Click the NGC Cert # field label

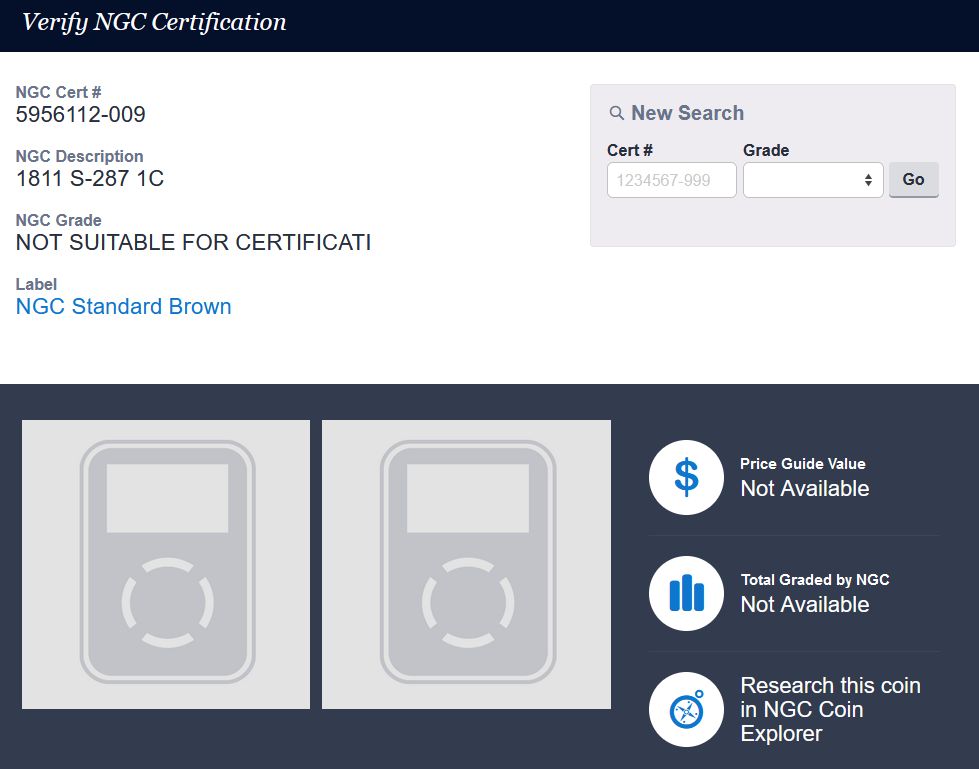[x=58, y=92]
